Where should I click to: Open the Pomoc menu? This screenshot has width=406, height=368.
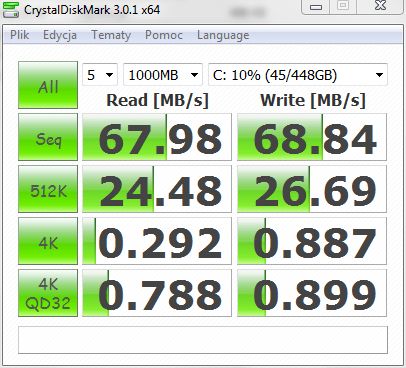pyautogui.click(x=164, y=35)
